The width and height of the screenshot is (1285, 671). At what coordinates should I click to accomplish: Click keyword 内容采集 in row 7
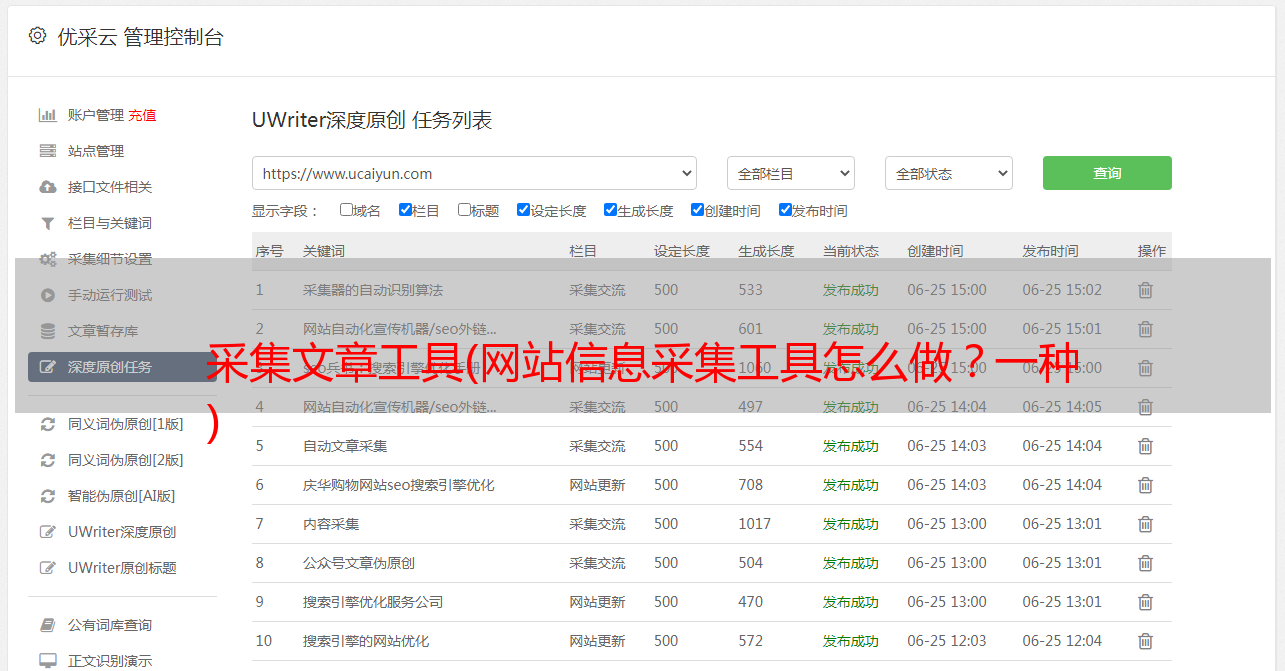pyautogui.click(x=331, y=524)
